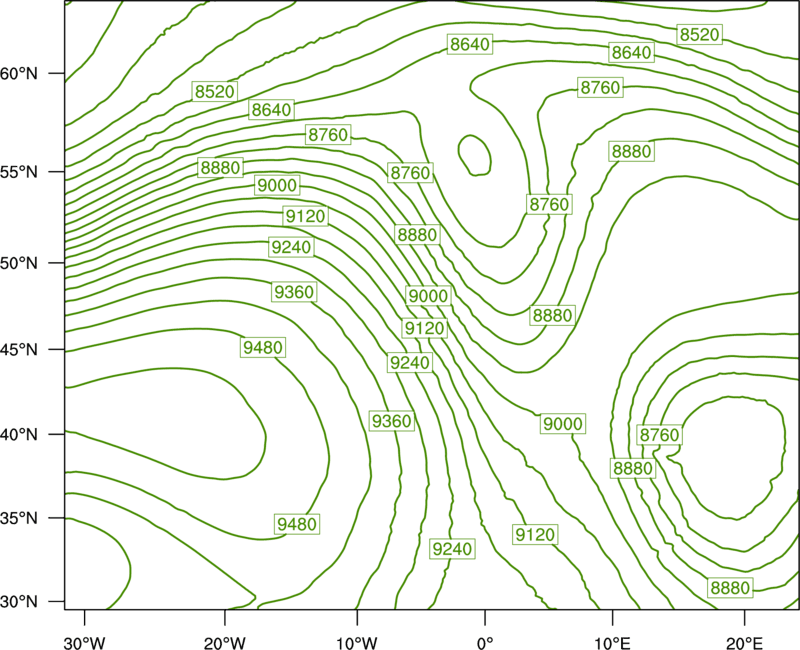
Task: Click the 8640 contour label at top center
Action: 470,44
